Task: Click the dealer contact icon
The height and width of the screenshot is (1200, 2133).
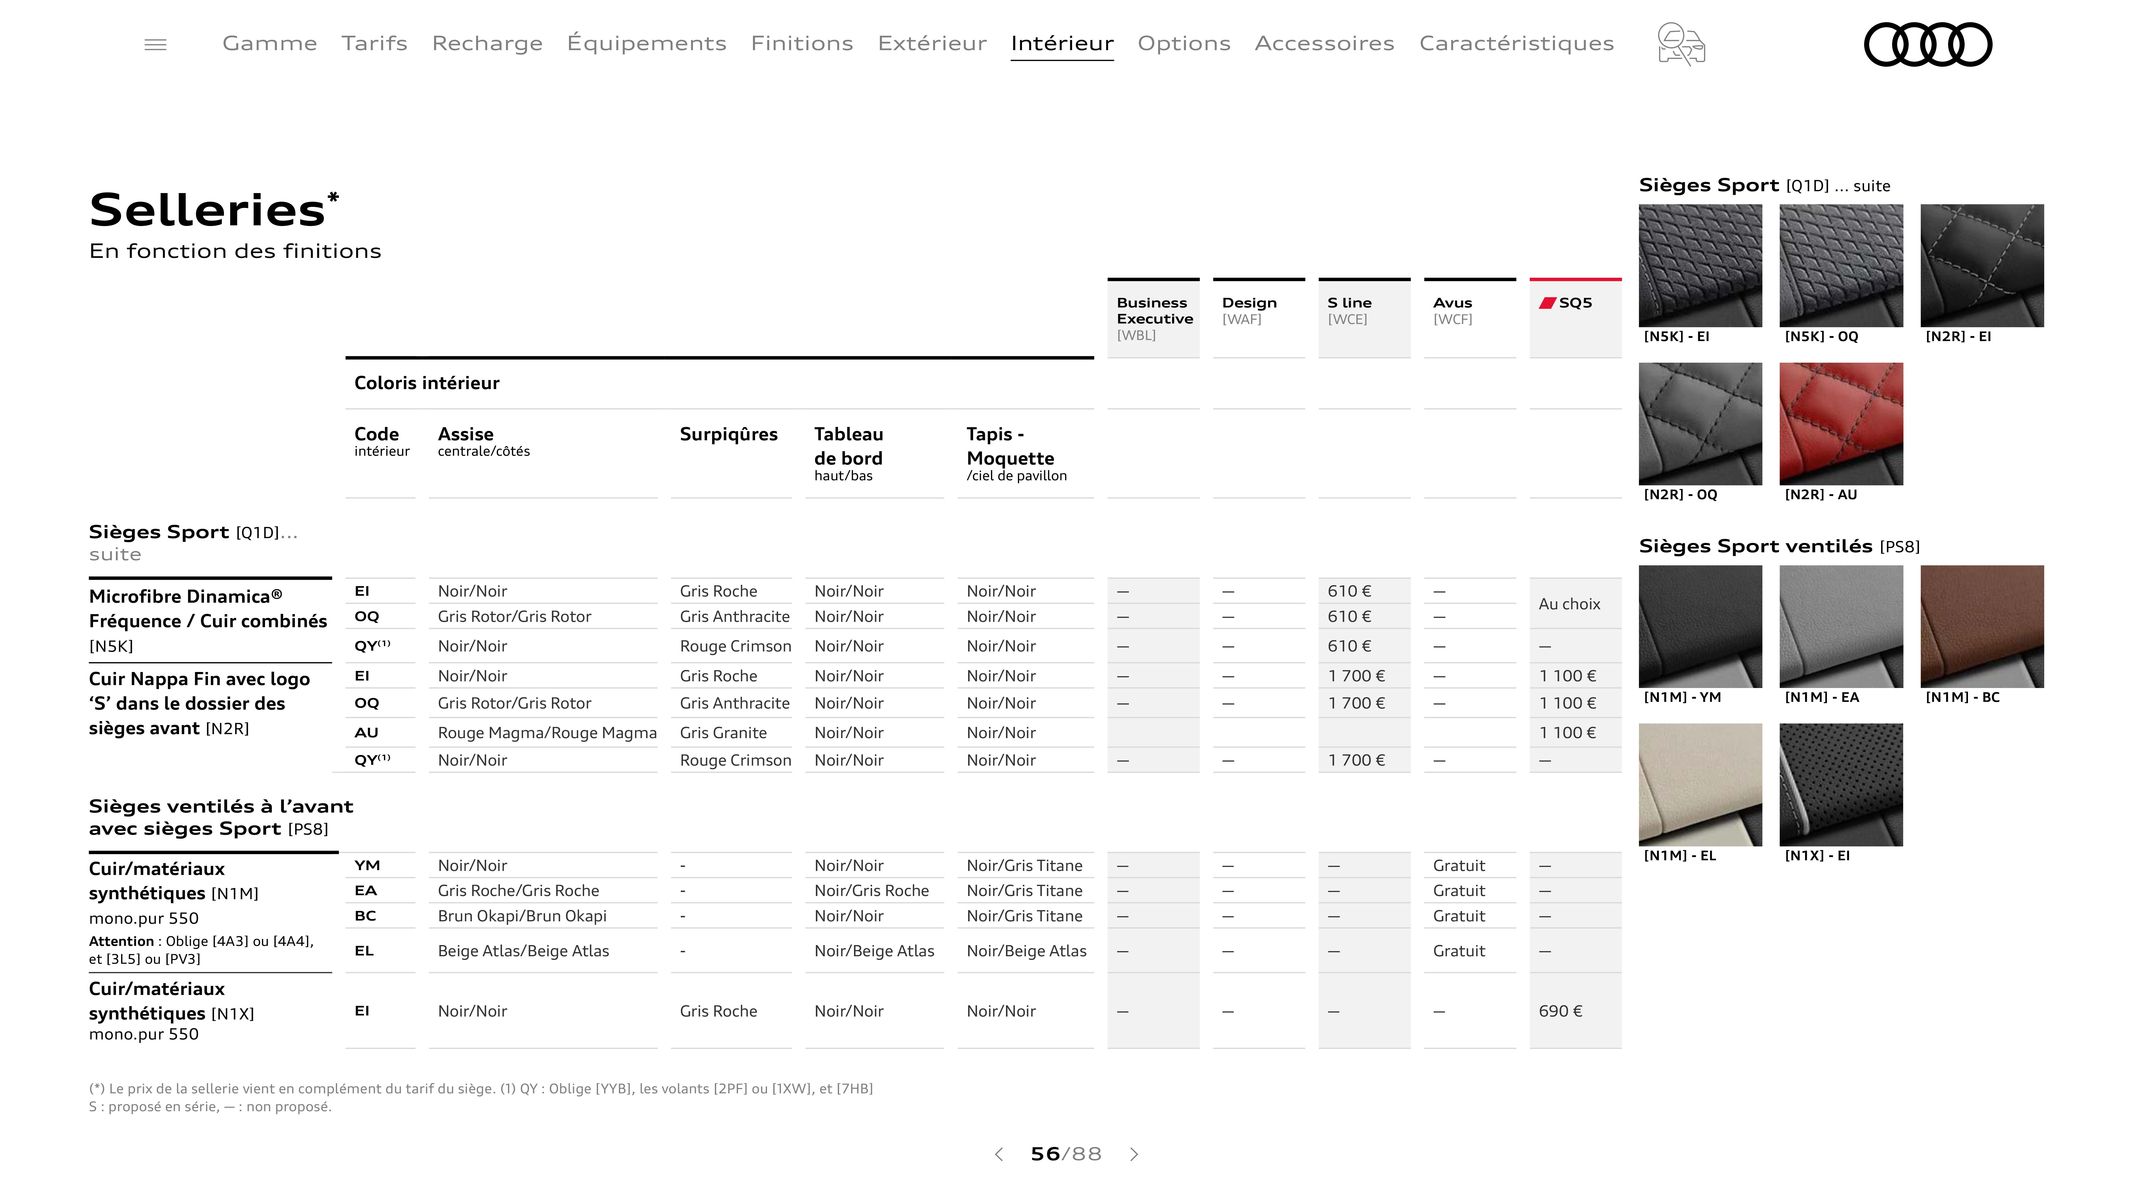Action: tap(1681, 44)
